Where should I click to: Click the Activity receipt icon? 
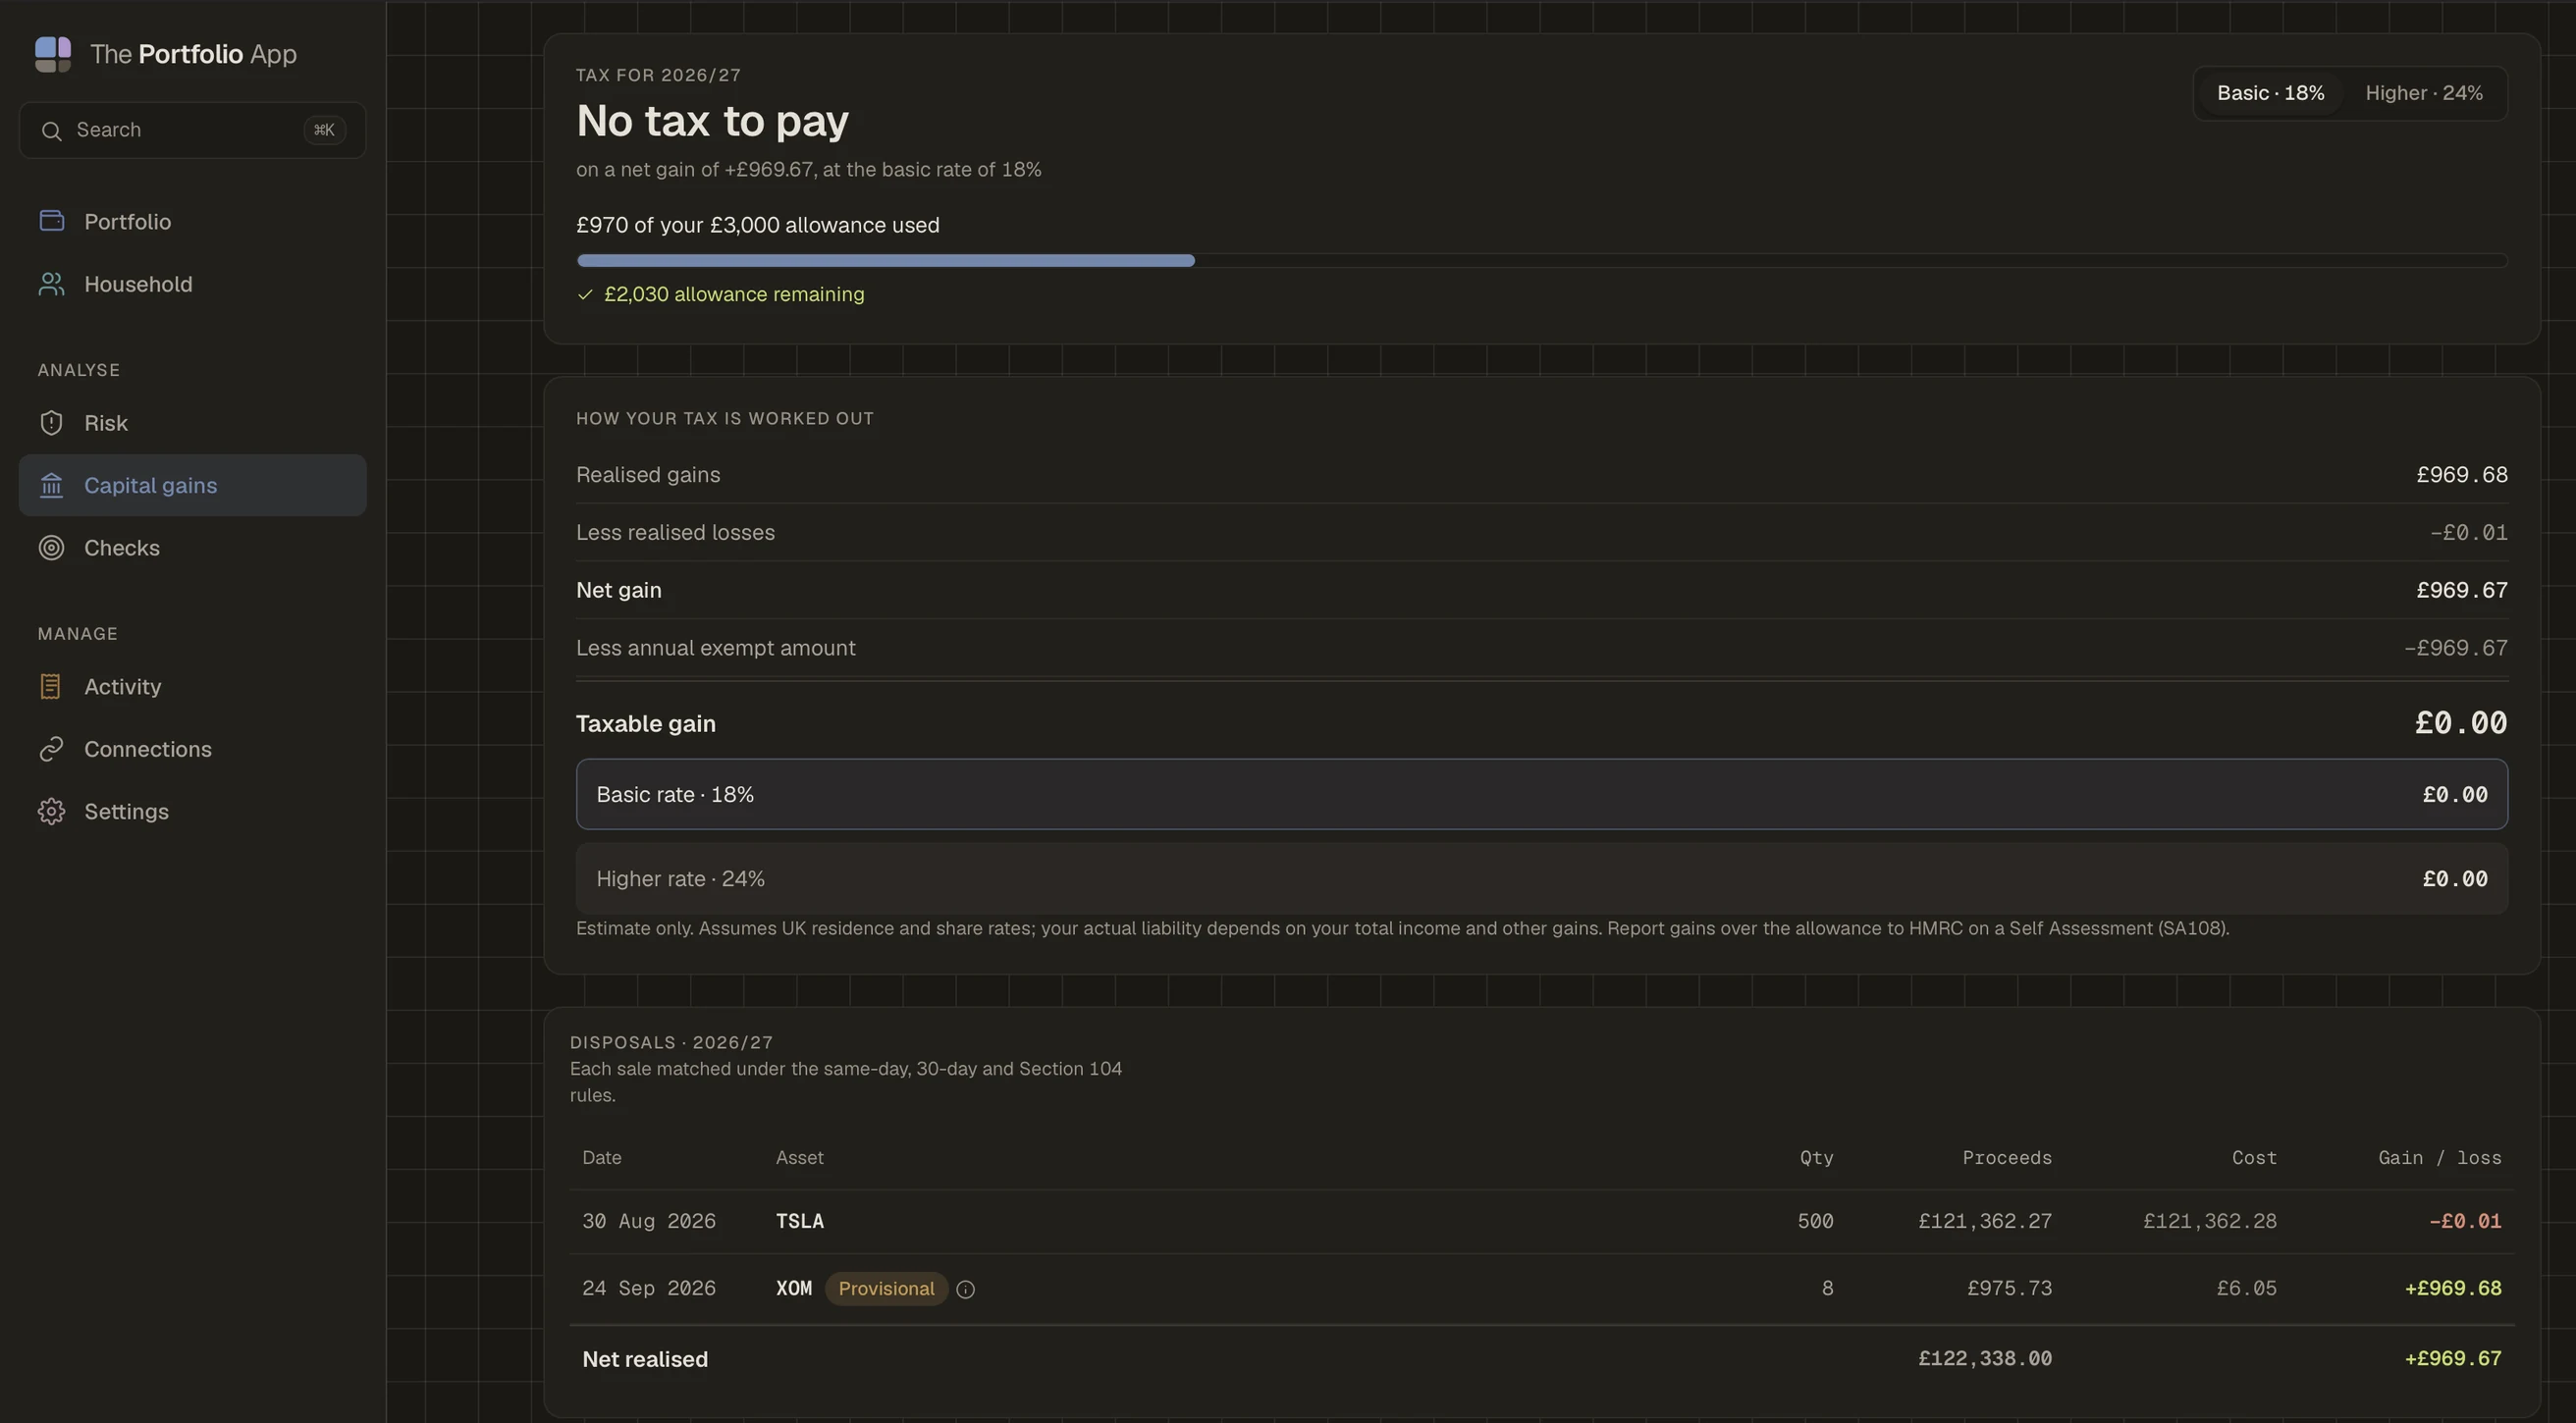pyautogui.click(x=51, y=687)
